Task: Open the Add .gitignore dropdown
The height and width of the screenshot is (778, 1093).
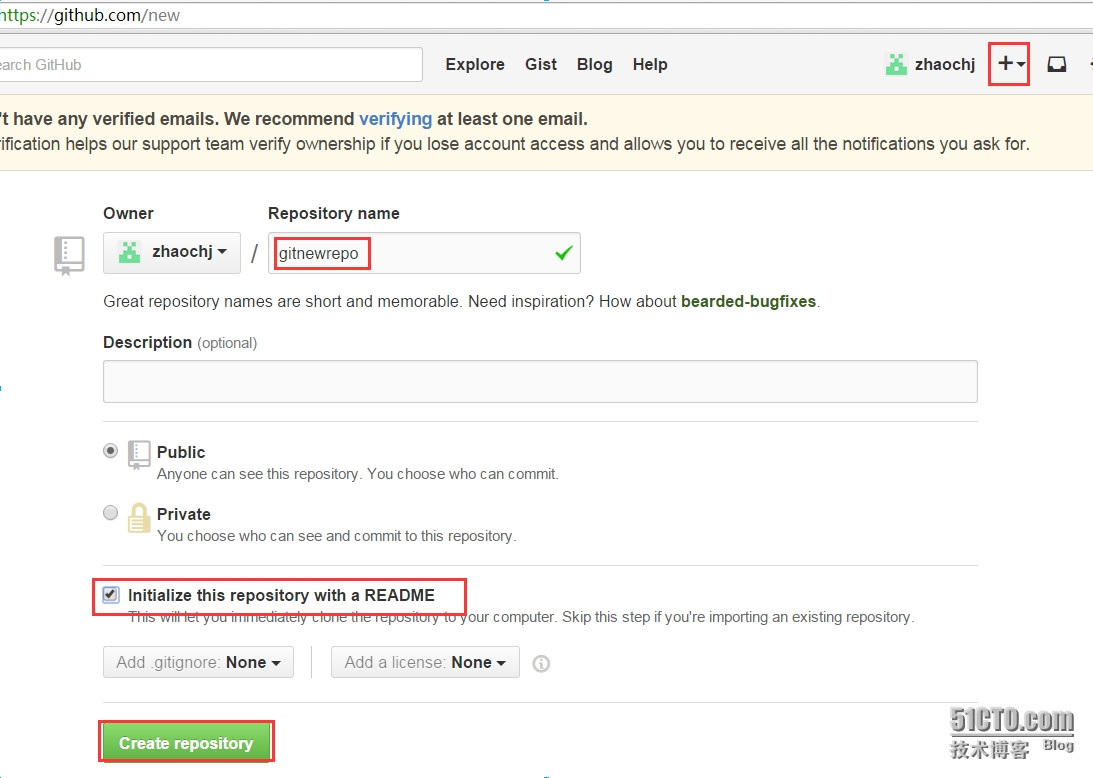Action: click(x=199, y=662)
